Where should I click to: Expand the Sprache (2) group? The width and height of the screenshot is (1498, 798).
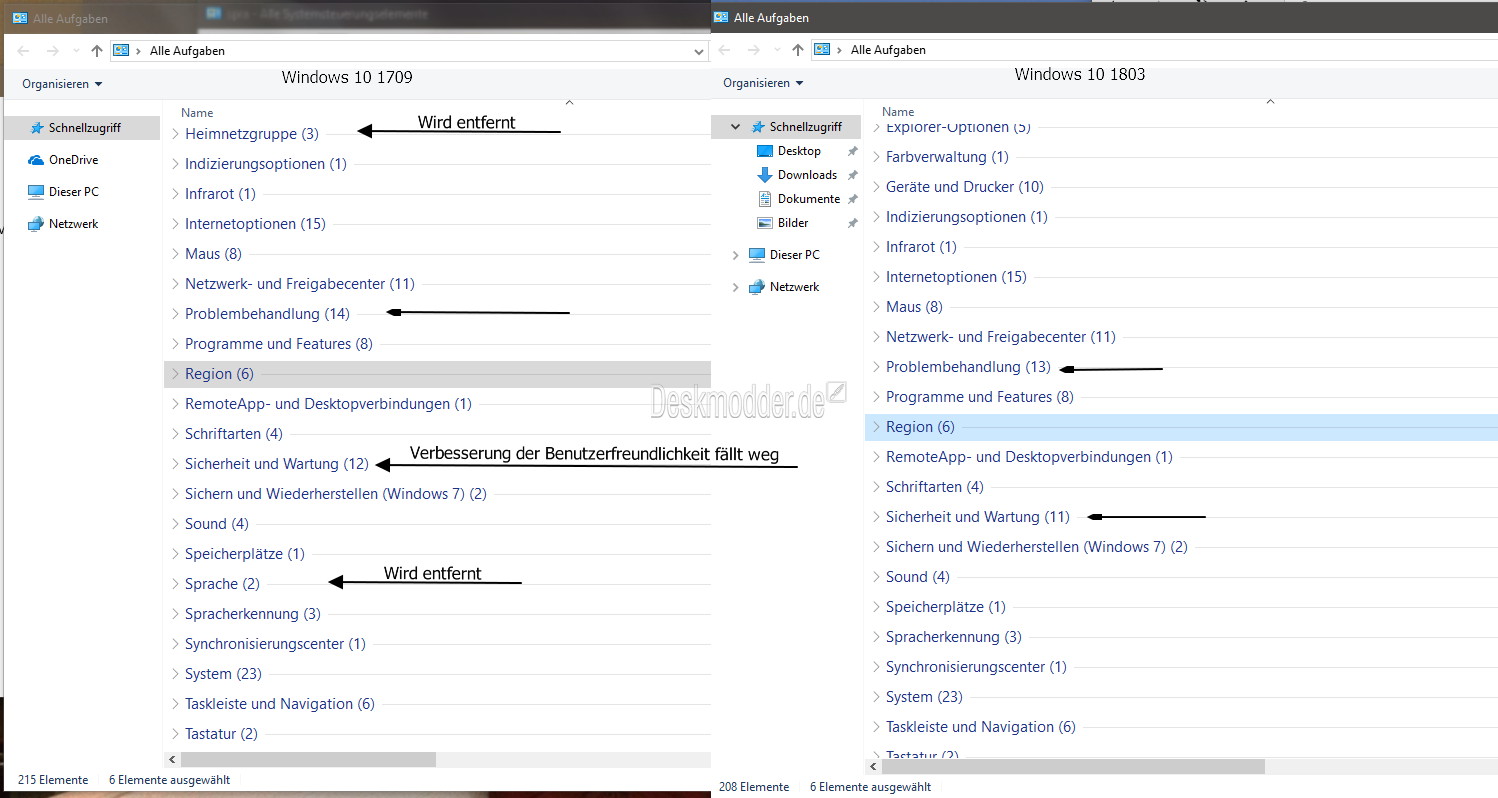tap(176, 584)
